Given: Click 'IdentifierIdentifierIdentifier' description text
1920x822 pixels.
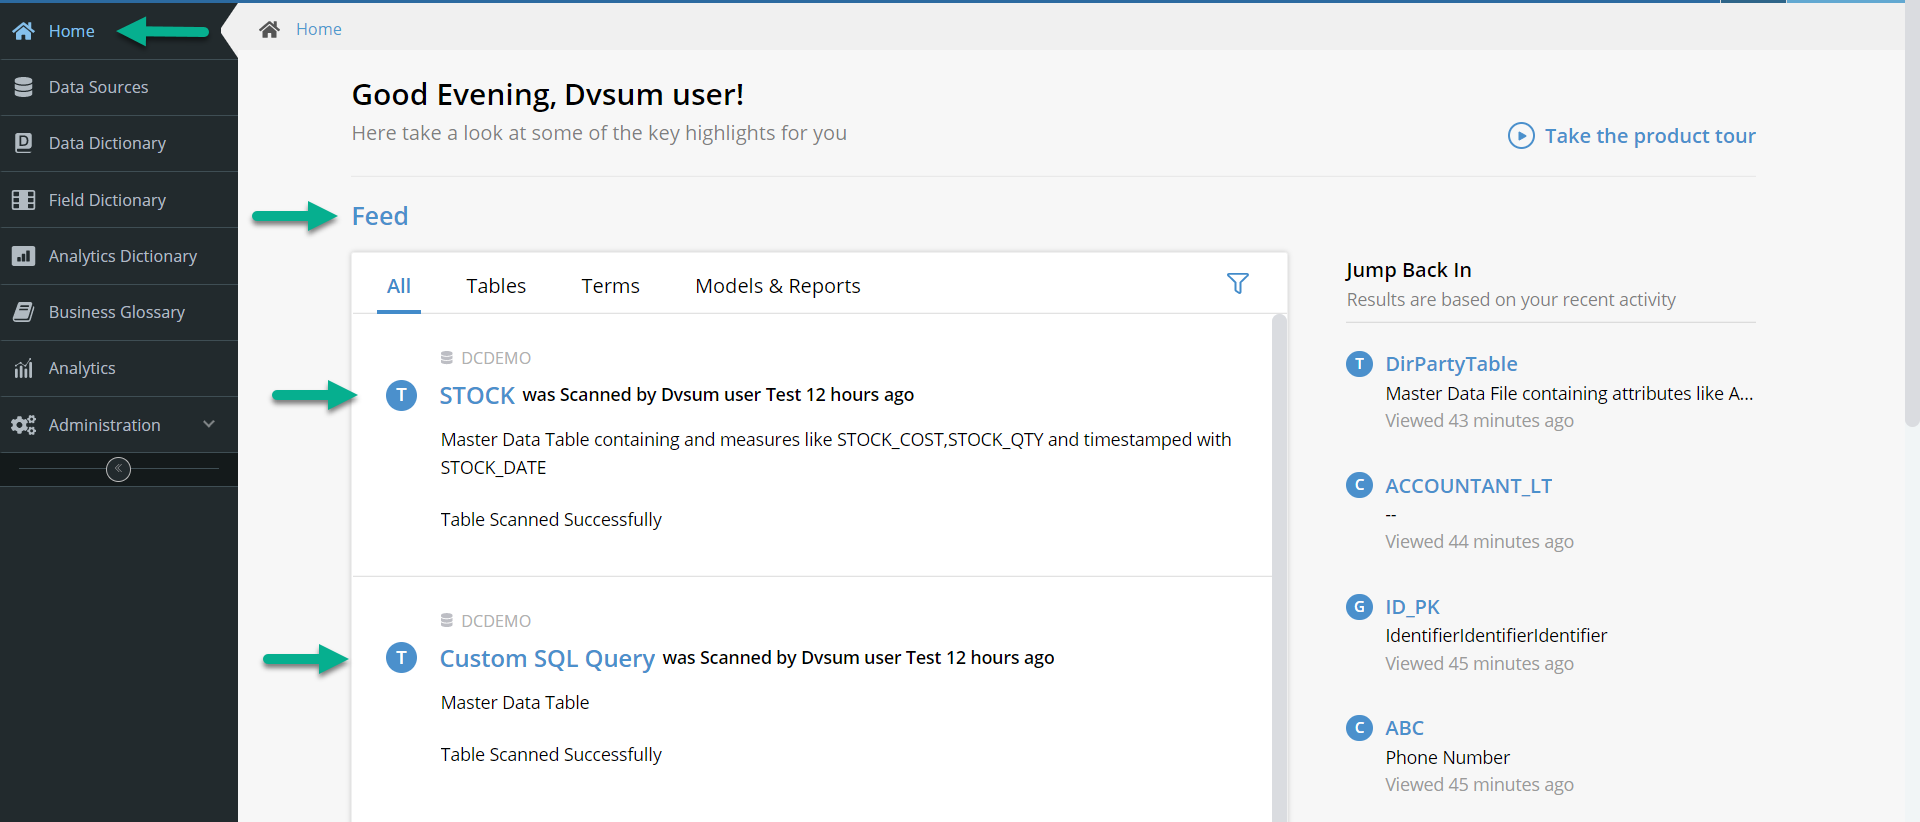Looking at the screenshot, I should click(1496, 636).
